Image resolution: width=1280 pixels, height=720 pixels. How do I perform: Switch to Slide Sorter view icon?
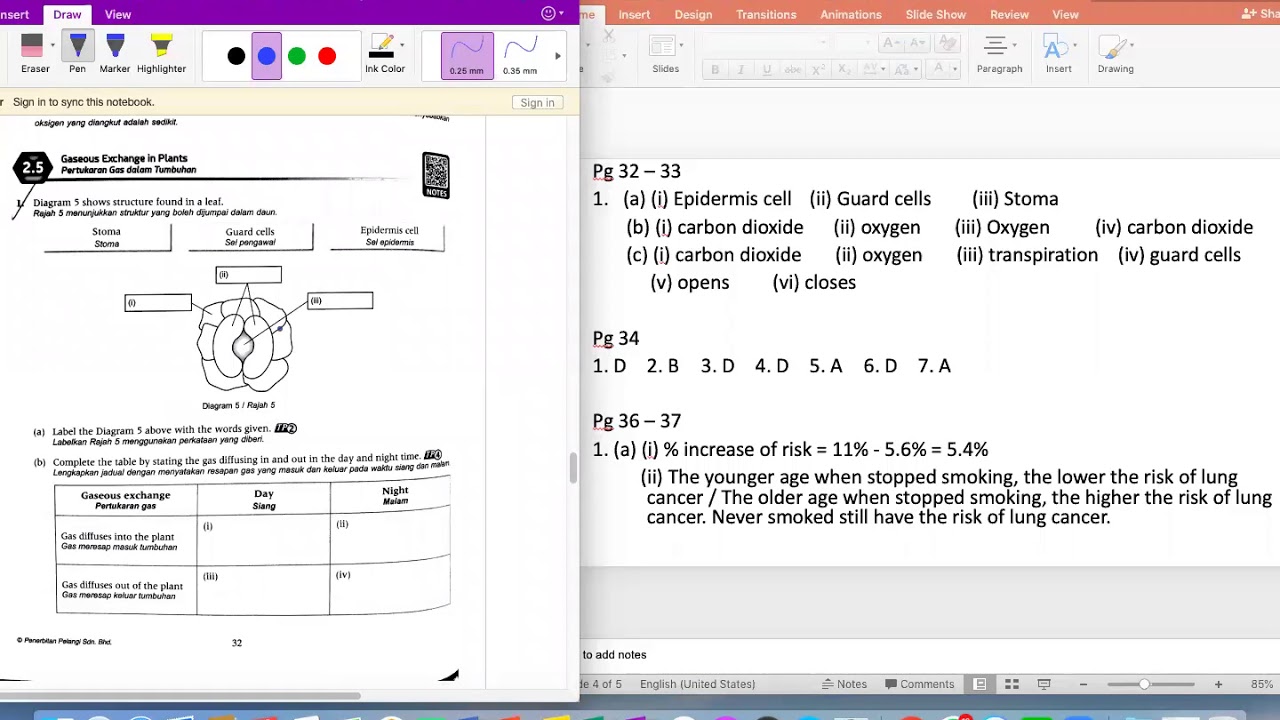coord(1012,684)
